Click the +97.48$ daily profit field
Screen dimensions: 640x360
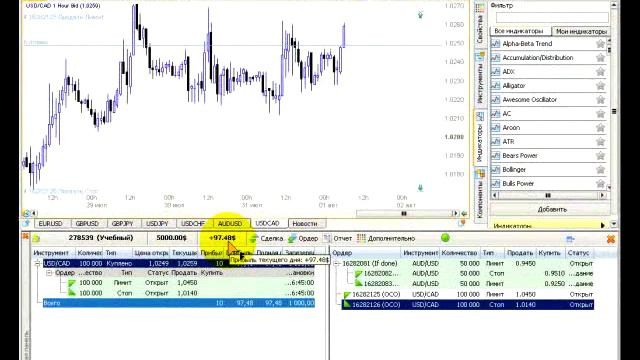(222, 238)
